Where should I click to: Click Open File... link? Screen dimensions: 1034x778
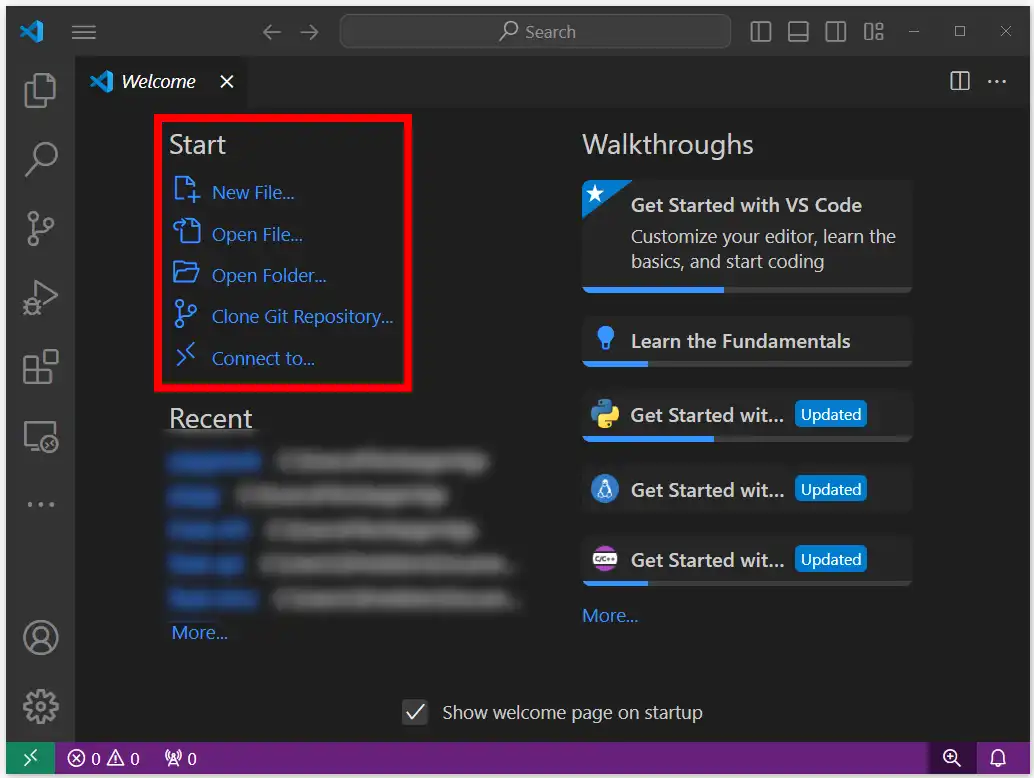point(257,235)
